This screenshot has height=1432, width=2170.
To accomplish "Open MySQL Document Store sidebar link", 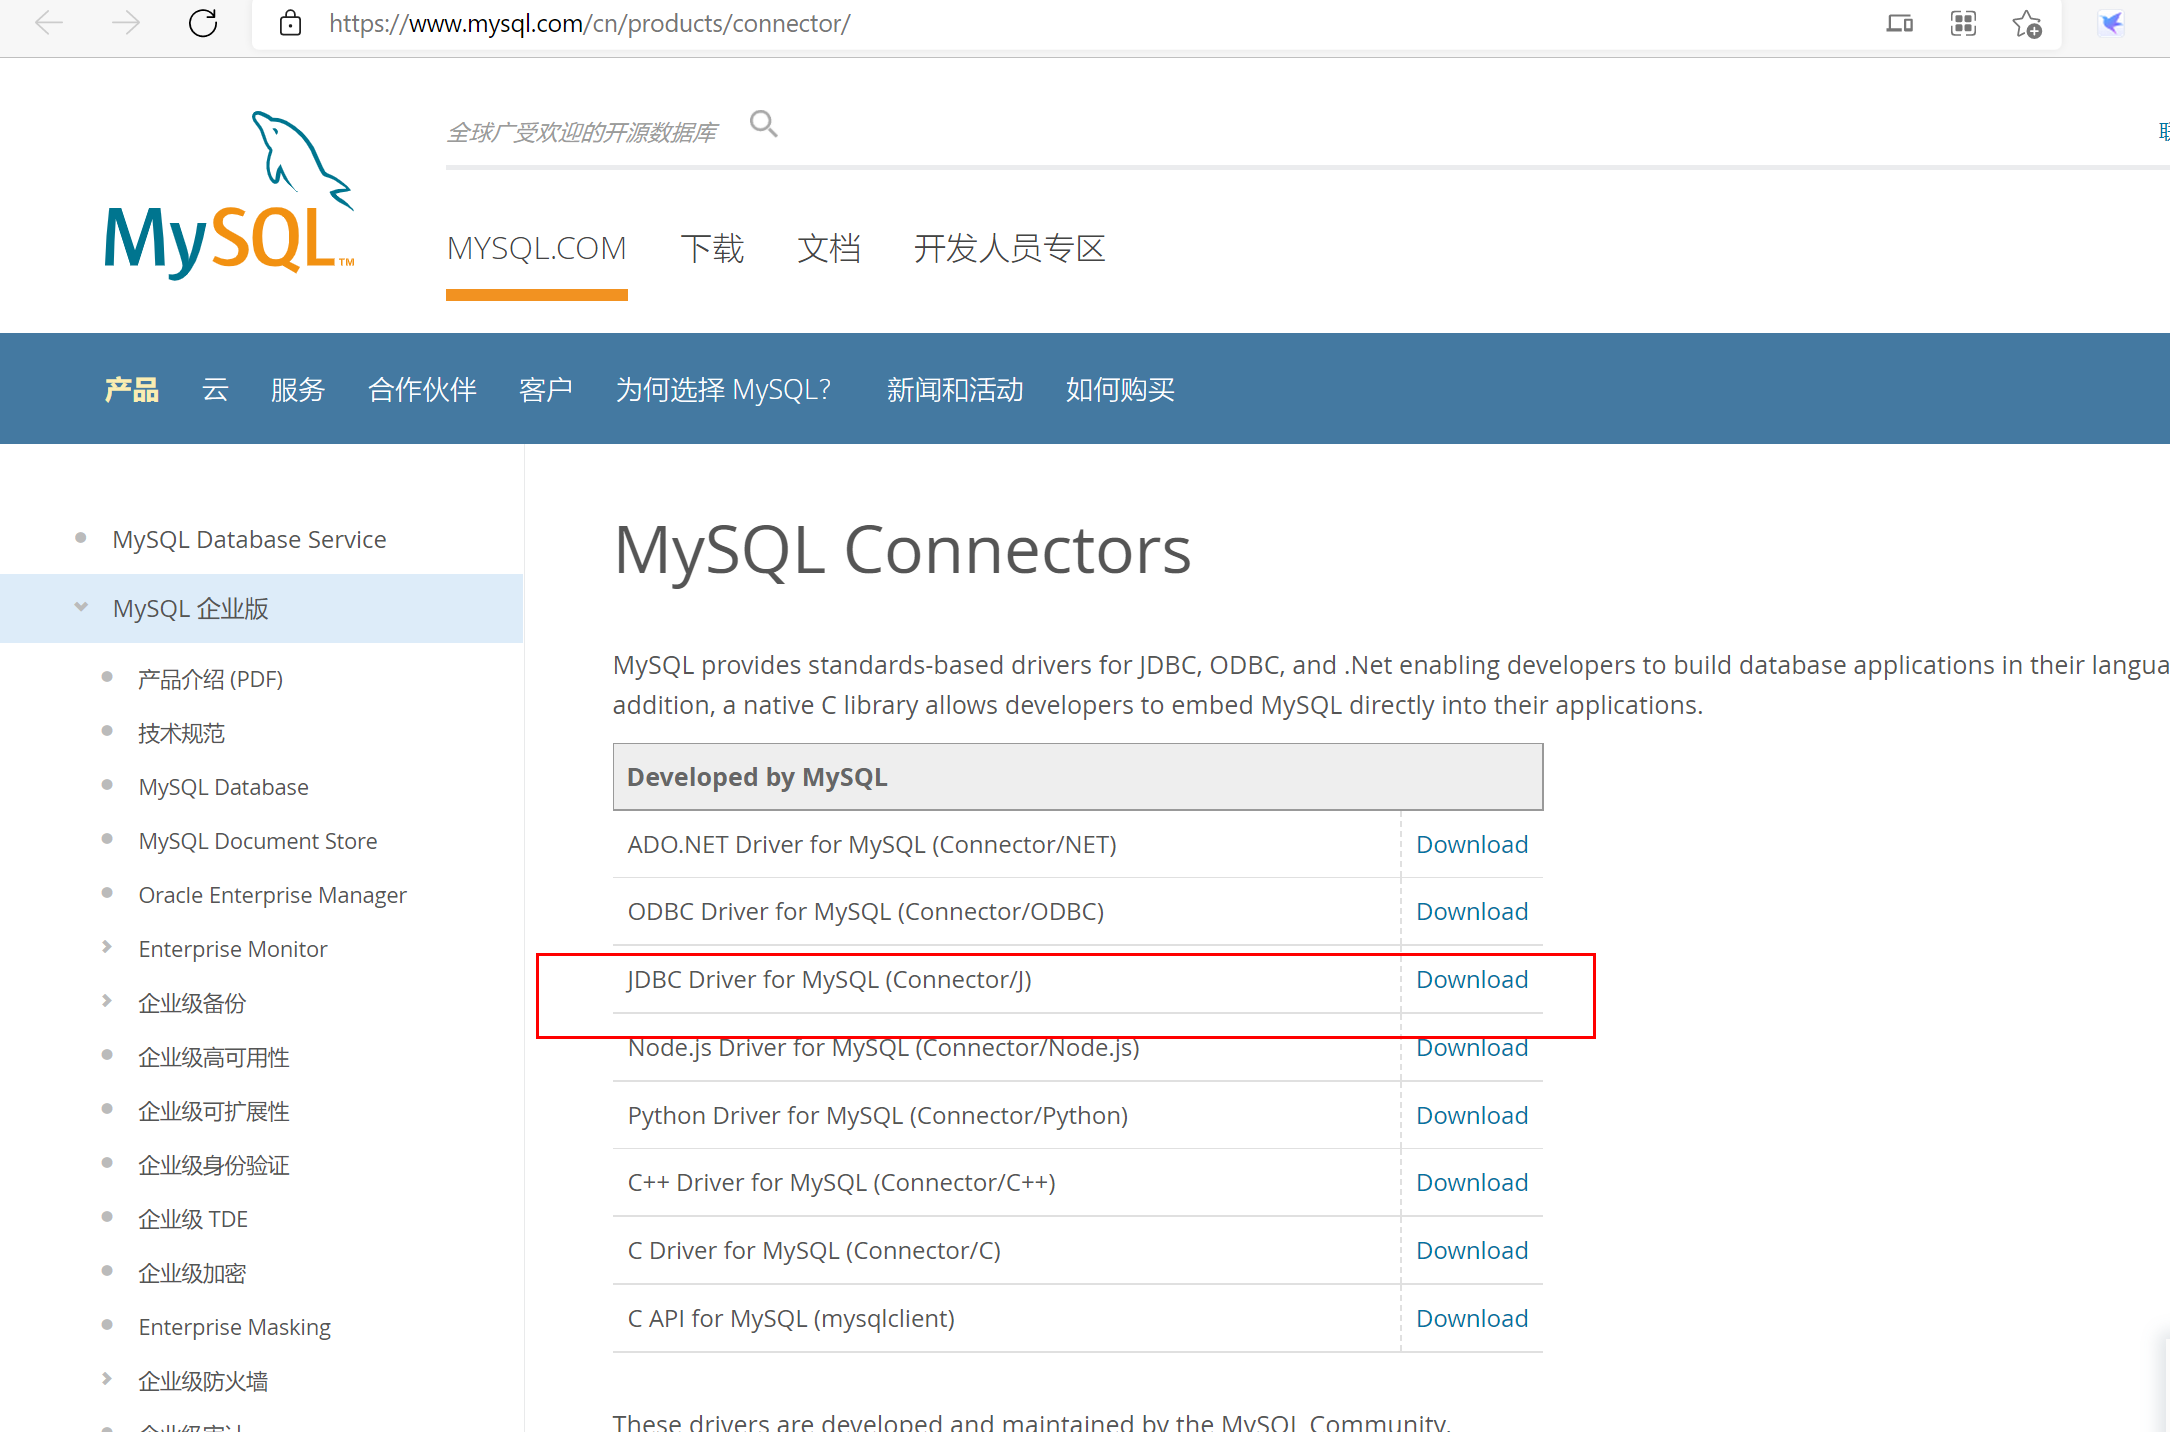I will 258,841.
